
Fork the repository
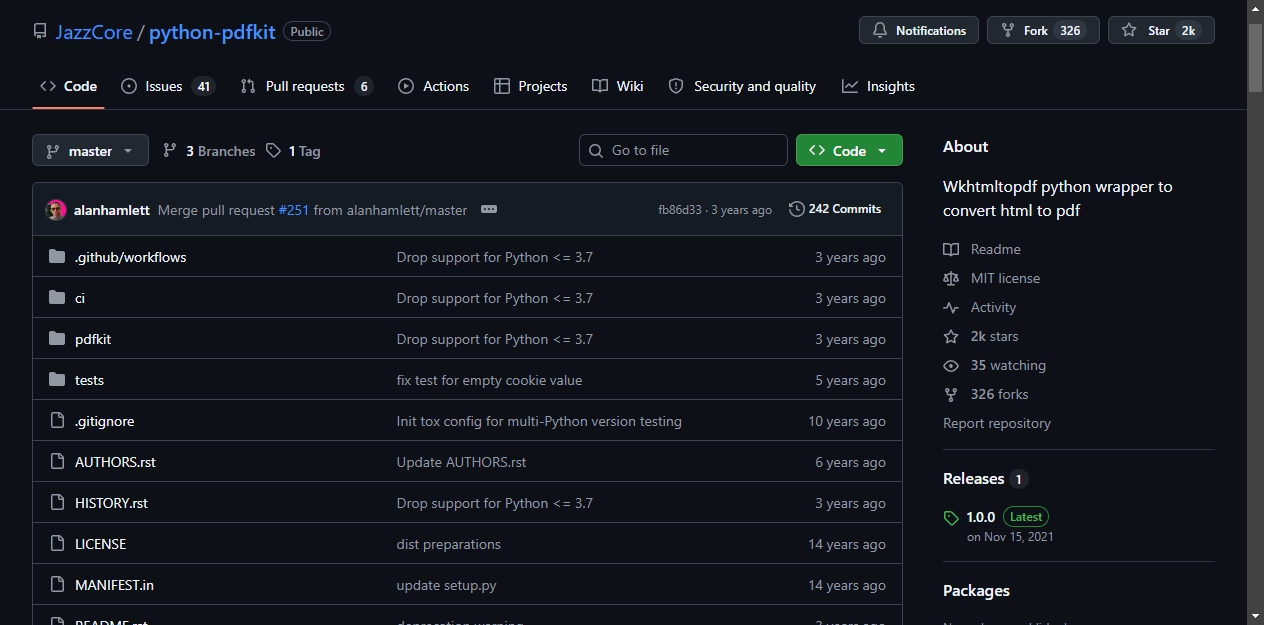pos(1043,30)
